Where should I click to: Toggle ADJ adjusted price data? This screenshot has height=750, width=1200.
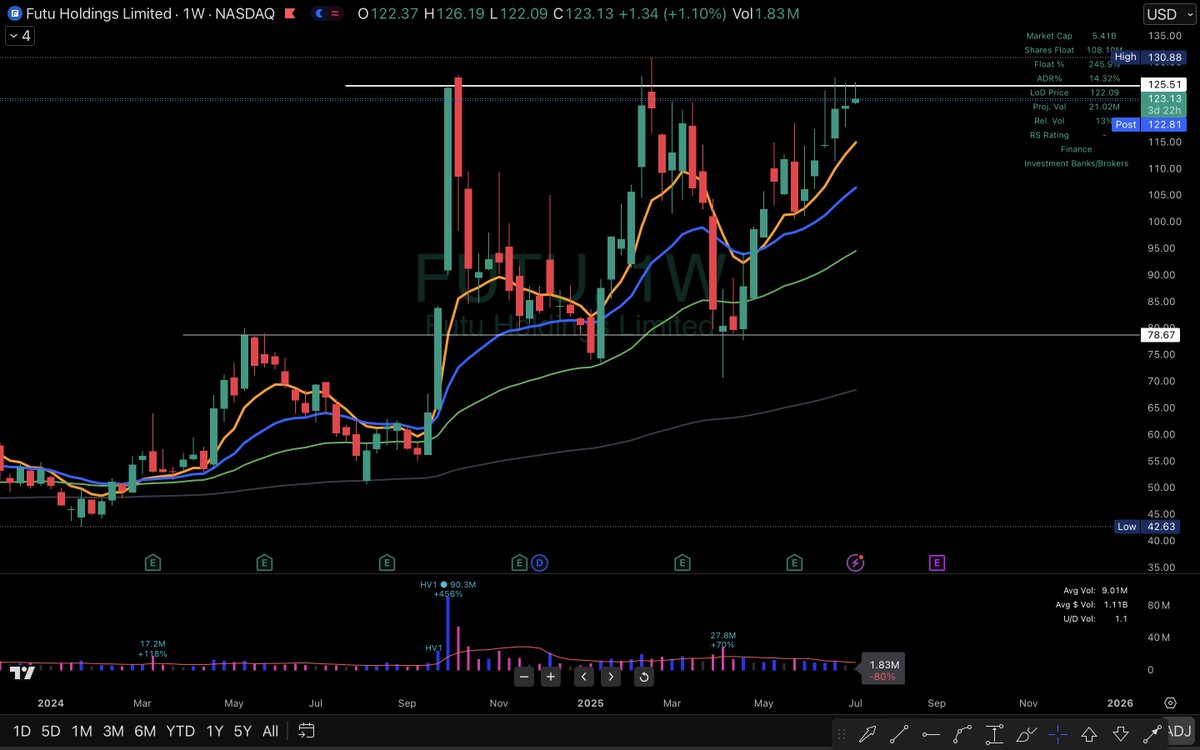(x=1181, y=731)
